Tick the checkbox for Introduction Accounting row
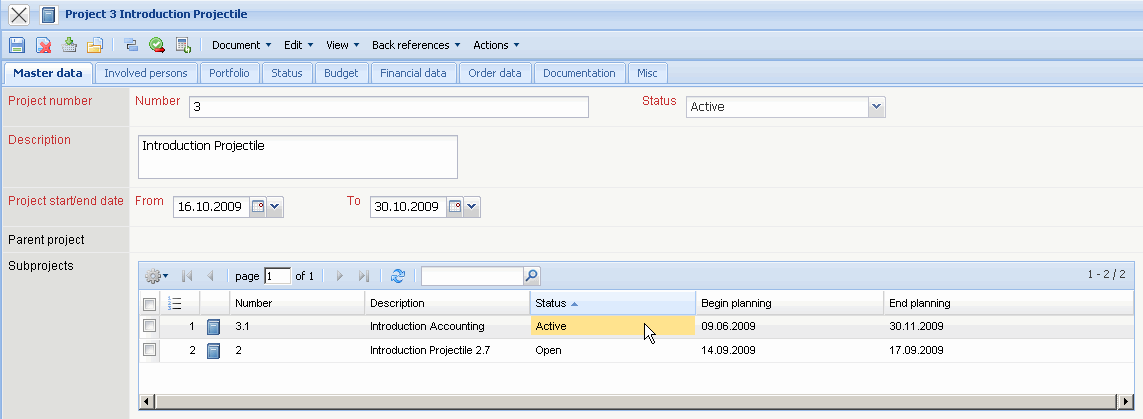 pos(149,326)
